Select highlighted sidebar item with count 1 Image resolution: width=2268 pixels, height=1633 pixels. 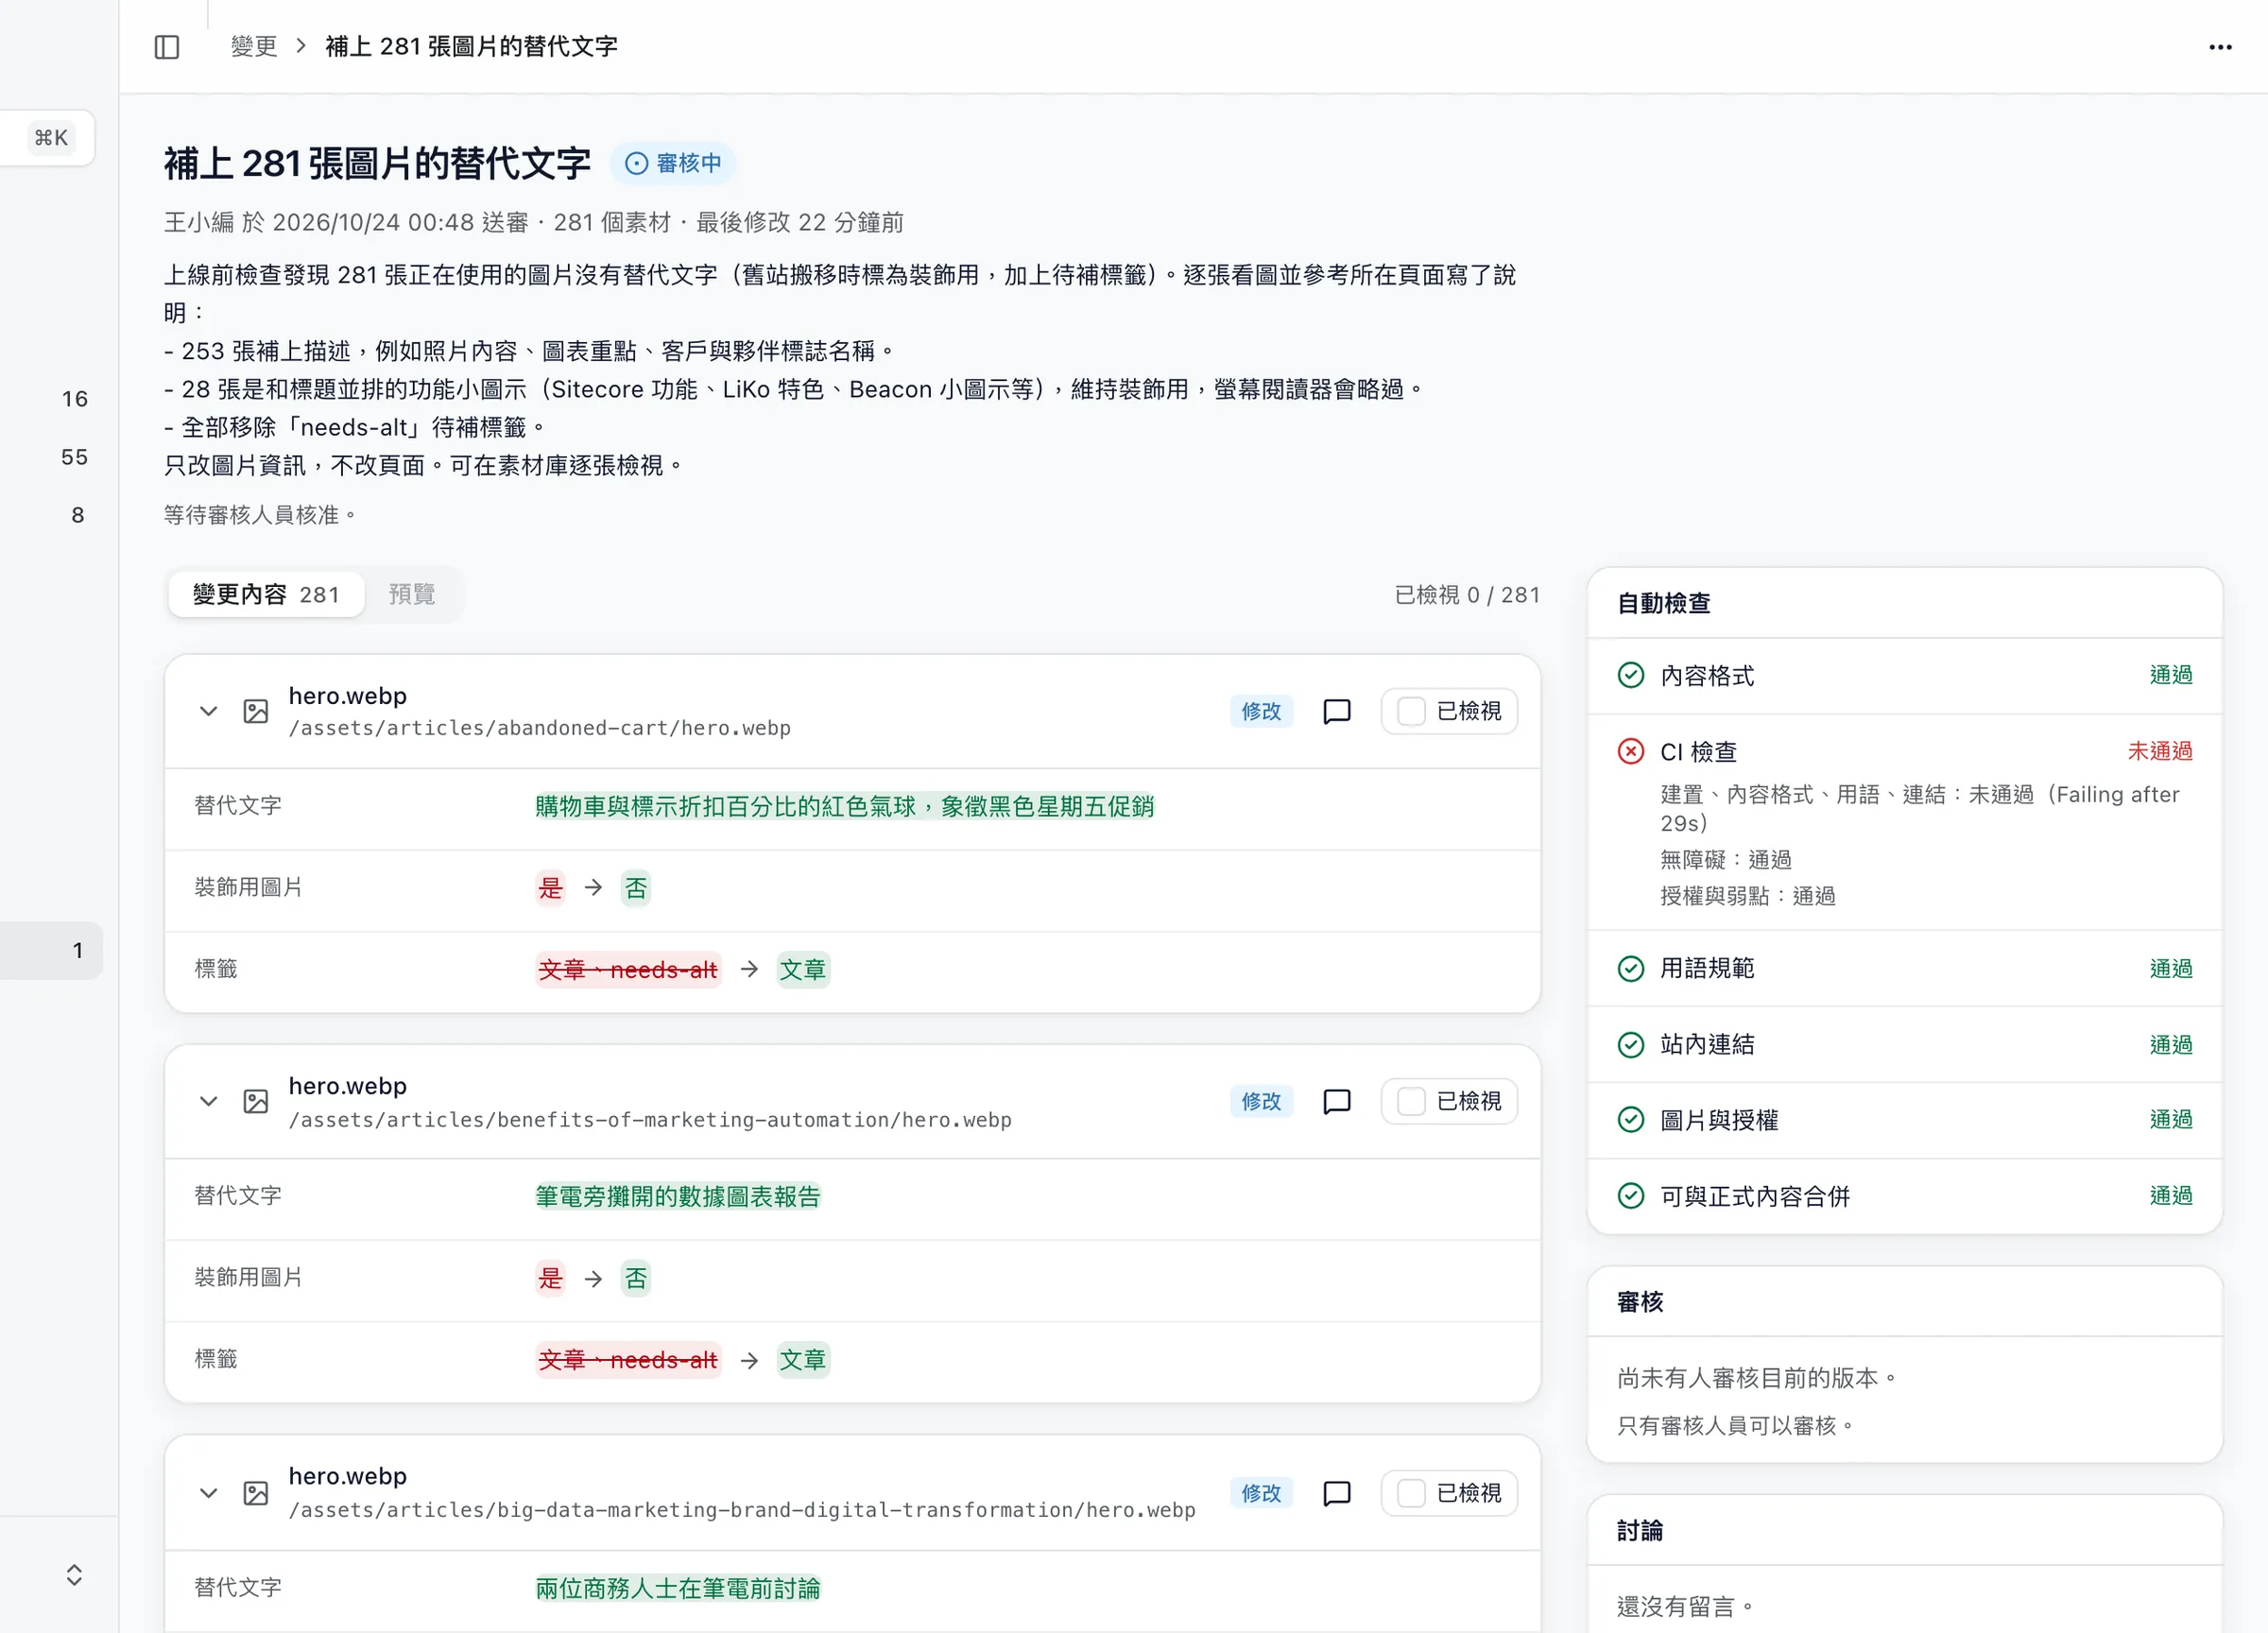click(51, 950)
